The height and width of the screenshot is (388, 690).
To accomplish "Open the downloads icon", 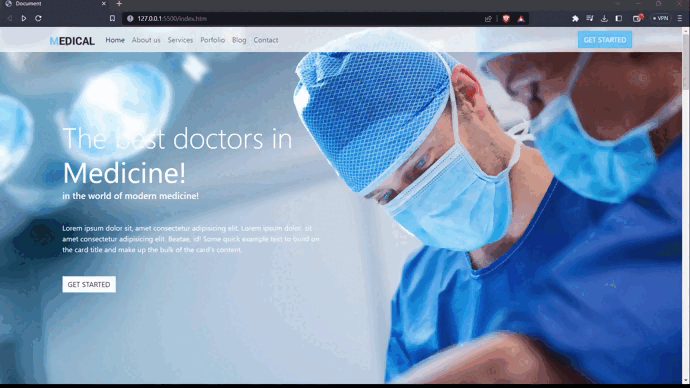I will pos(604,18).
